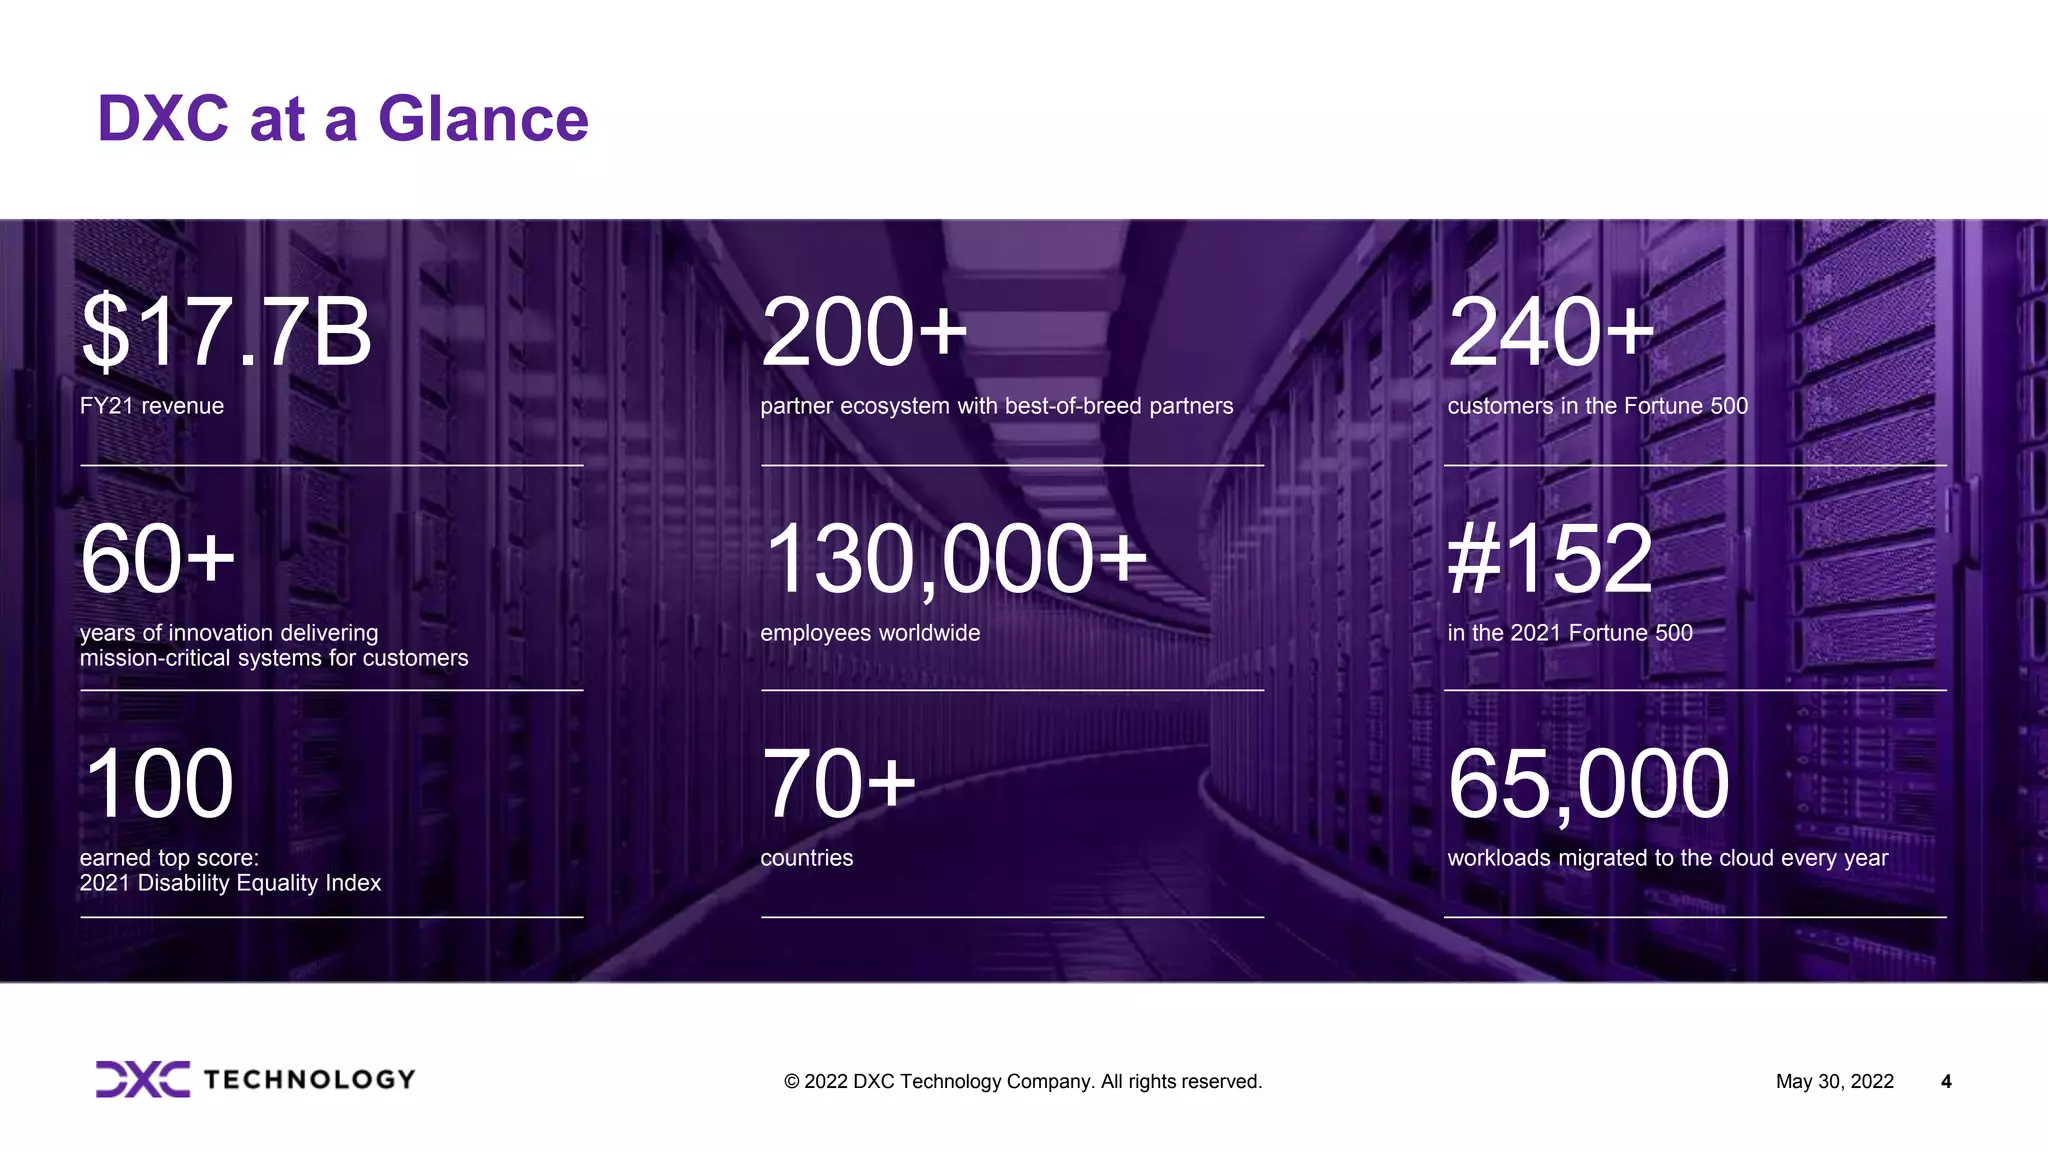Screen dimensions: 2048x1152
Task: Click the 100 top score number
Action: point(158,784)
